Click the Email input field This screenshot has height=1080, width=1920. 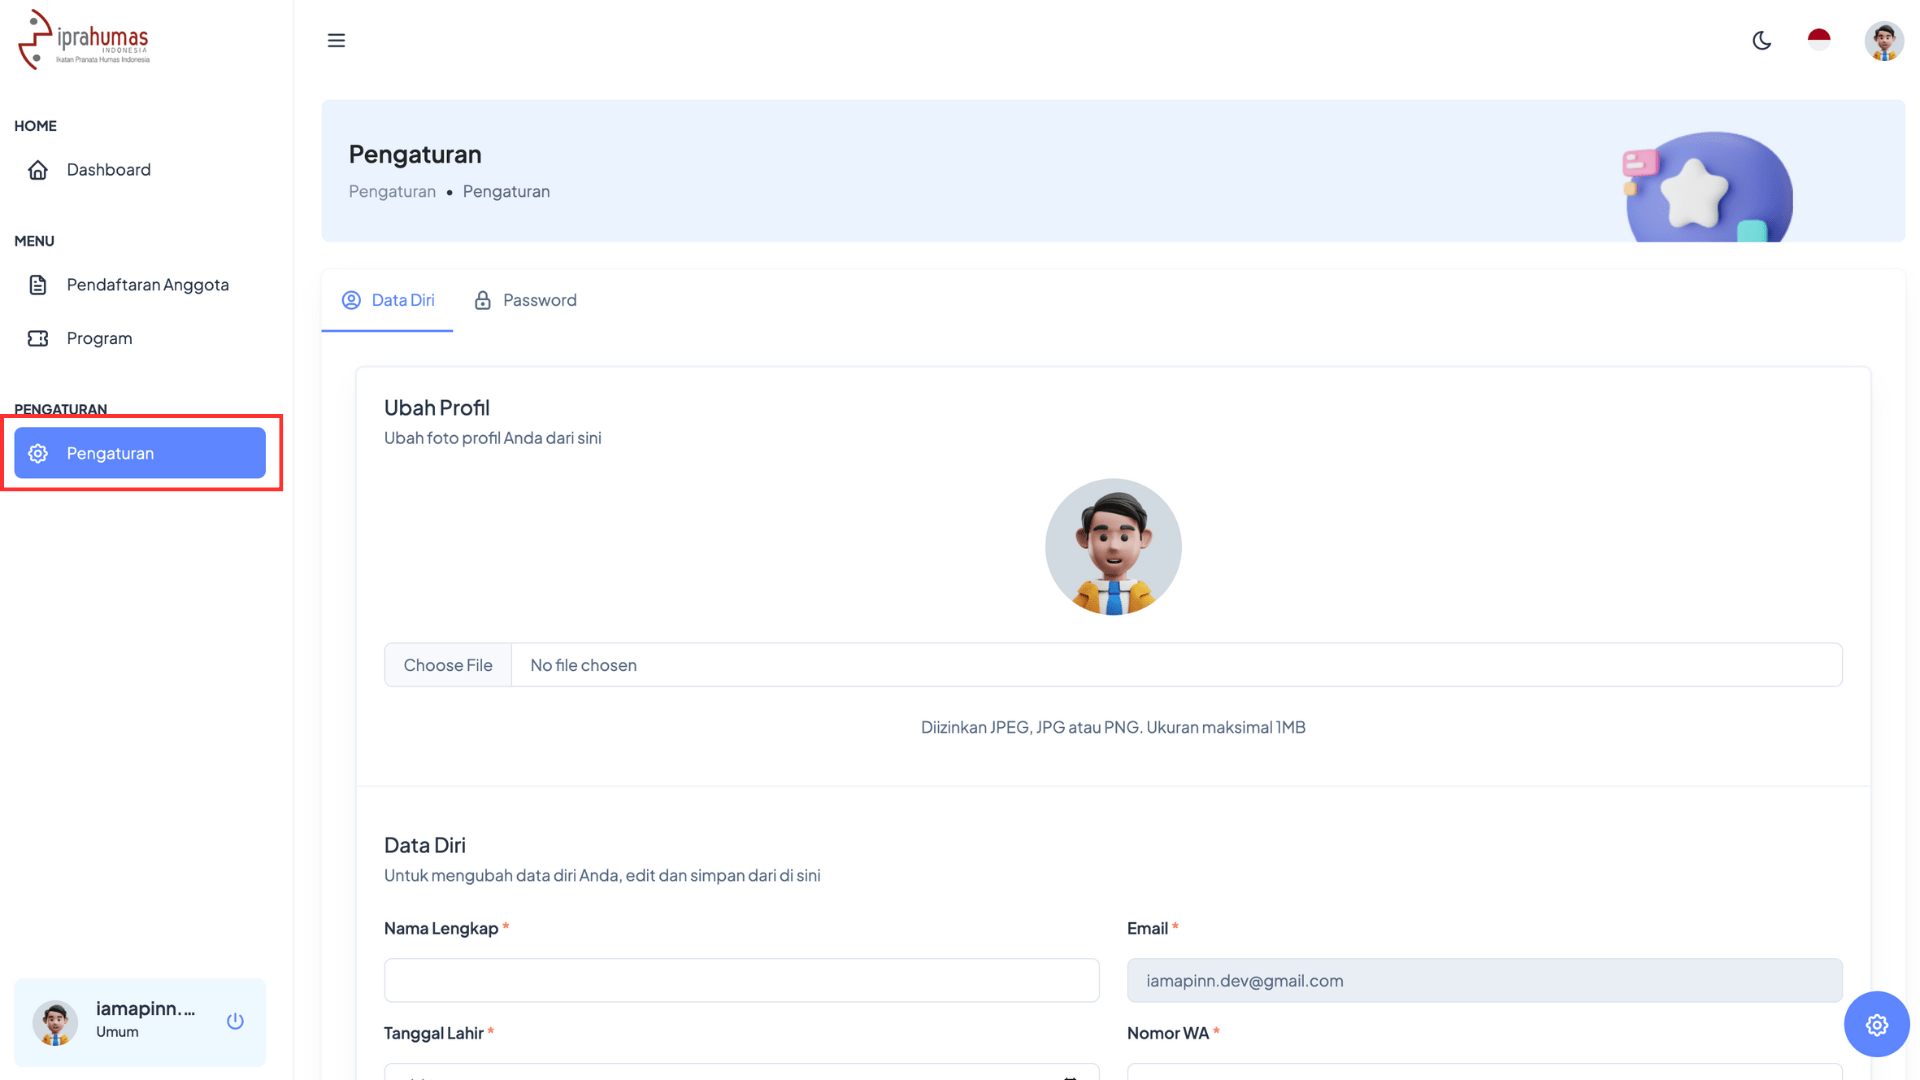point(1484,980)
